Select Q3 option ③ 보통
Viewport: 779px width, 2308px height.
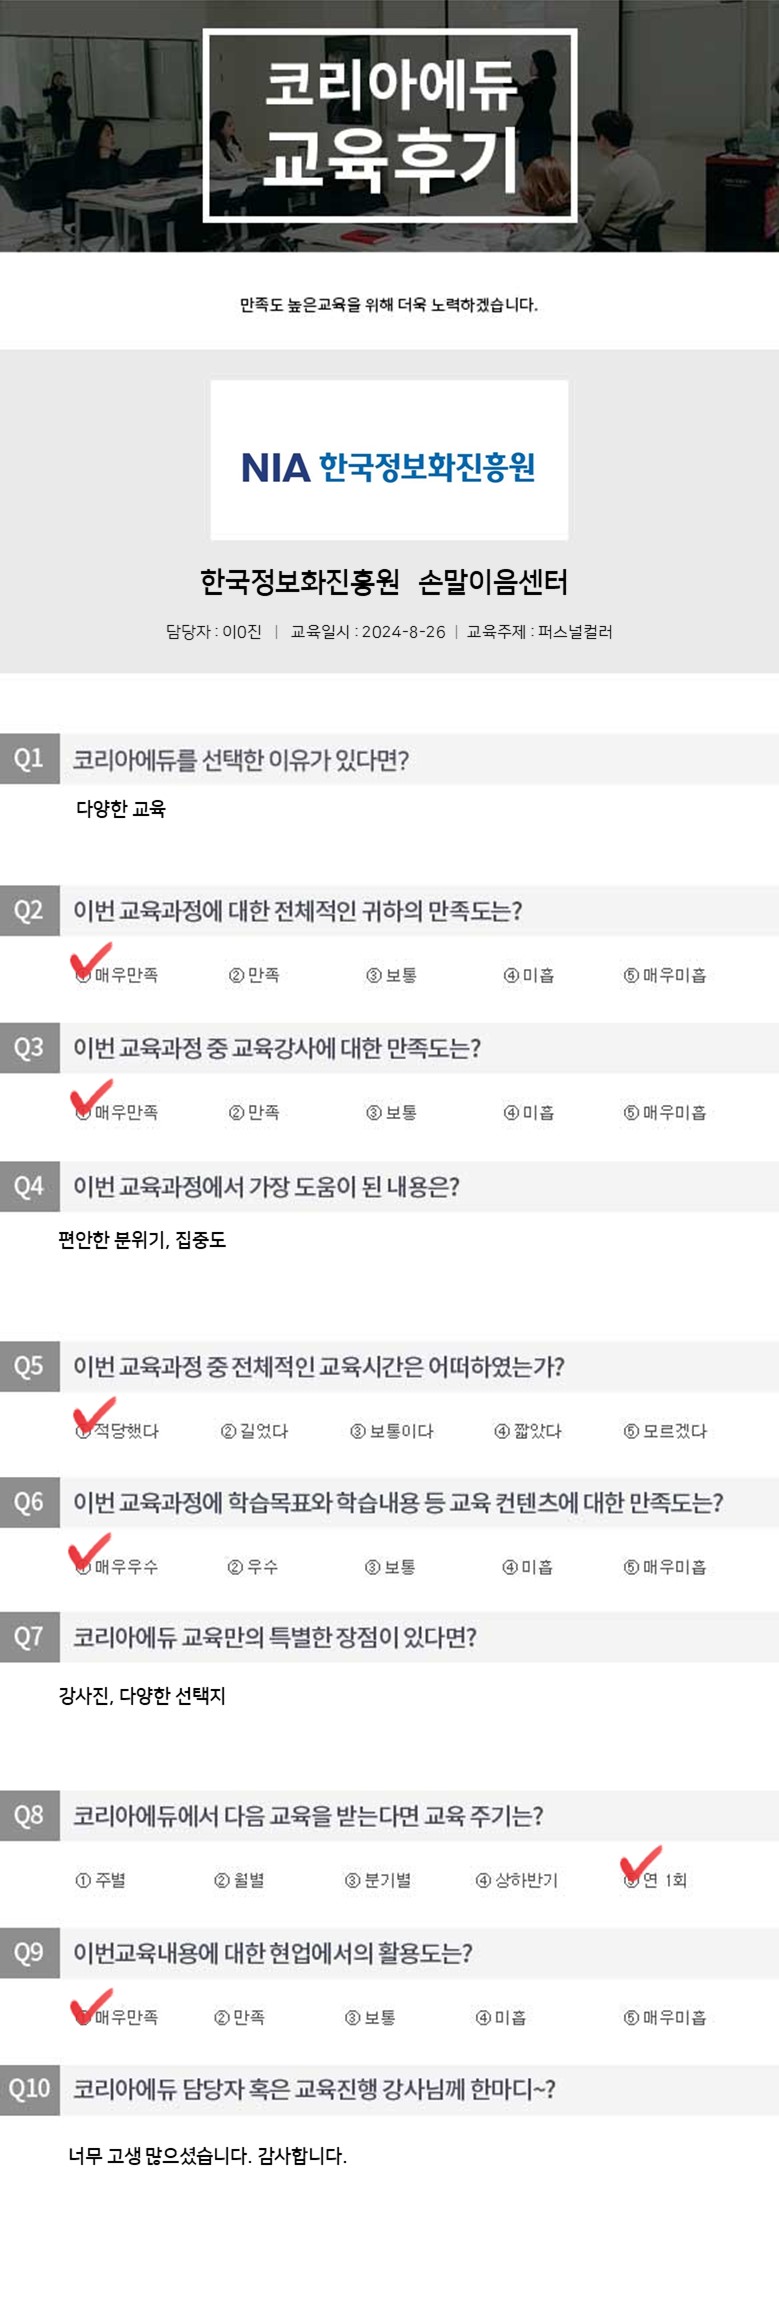(x=391, y=1112)
